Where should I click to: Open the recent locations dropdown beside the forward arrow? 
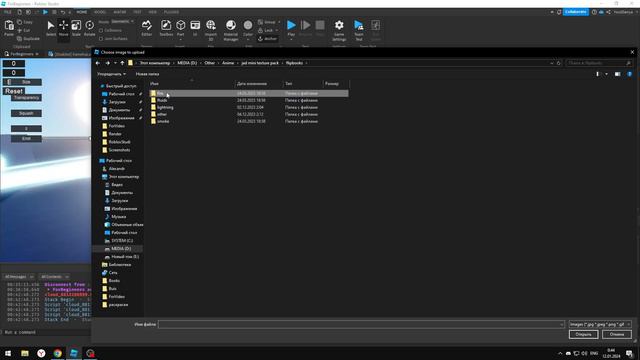click(115, 63)
